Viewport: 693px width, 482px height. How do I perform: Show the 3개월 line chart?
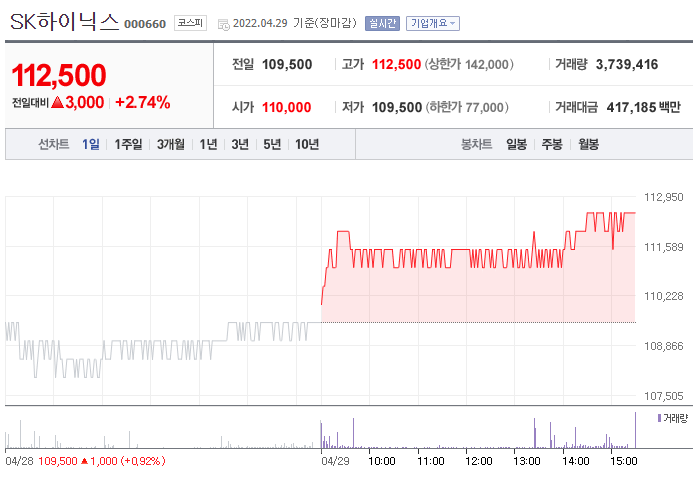coord(171,144)
